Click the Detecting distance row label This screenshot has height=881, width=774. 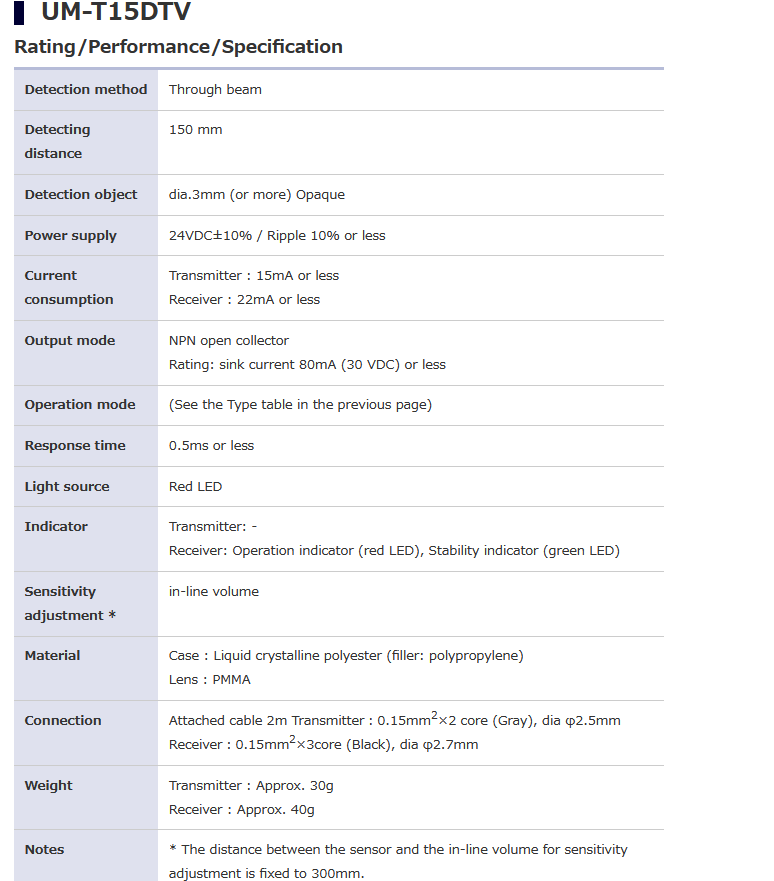(x=57, y=141)
